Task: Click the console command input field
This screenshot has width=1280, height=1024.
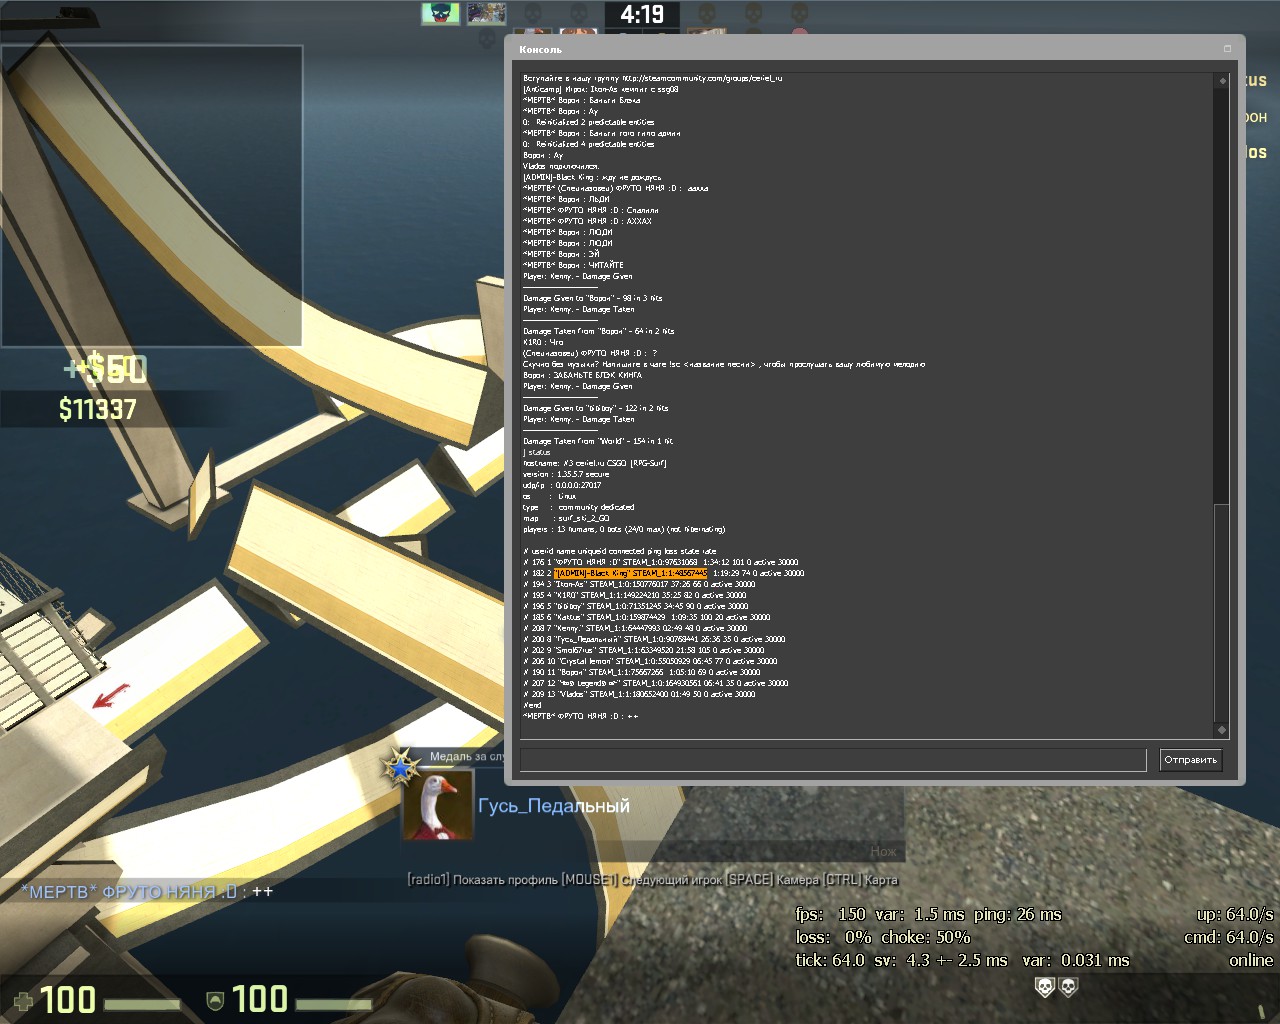Action: (832, 760)
